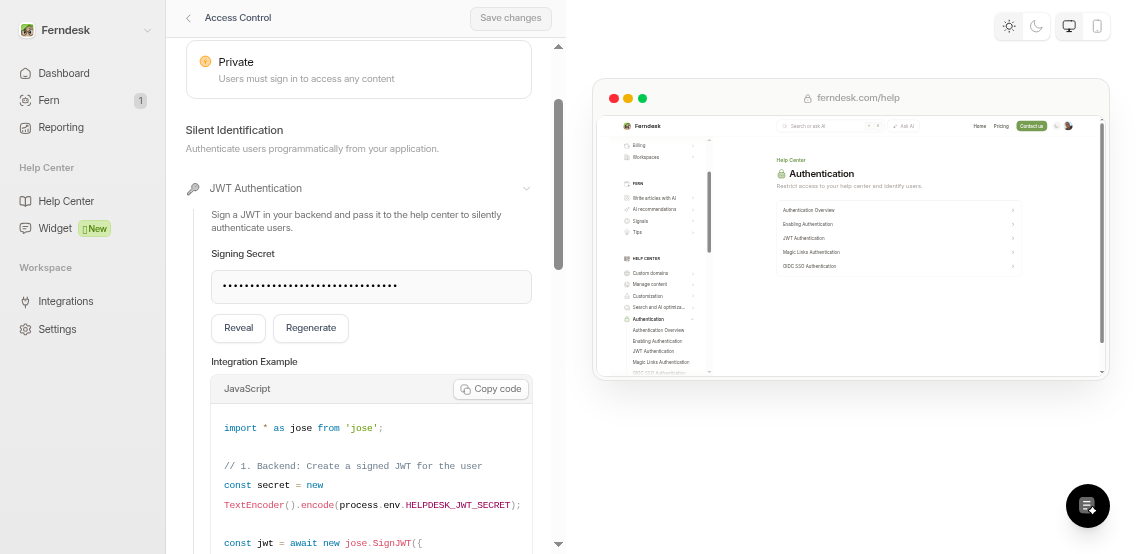Click the Billing icon in the preview sidebar
Image resolution: width=1136 pixels, height=554 pixels.
627,146
